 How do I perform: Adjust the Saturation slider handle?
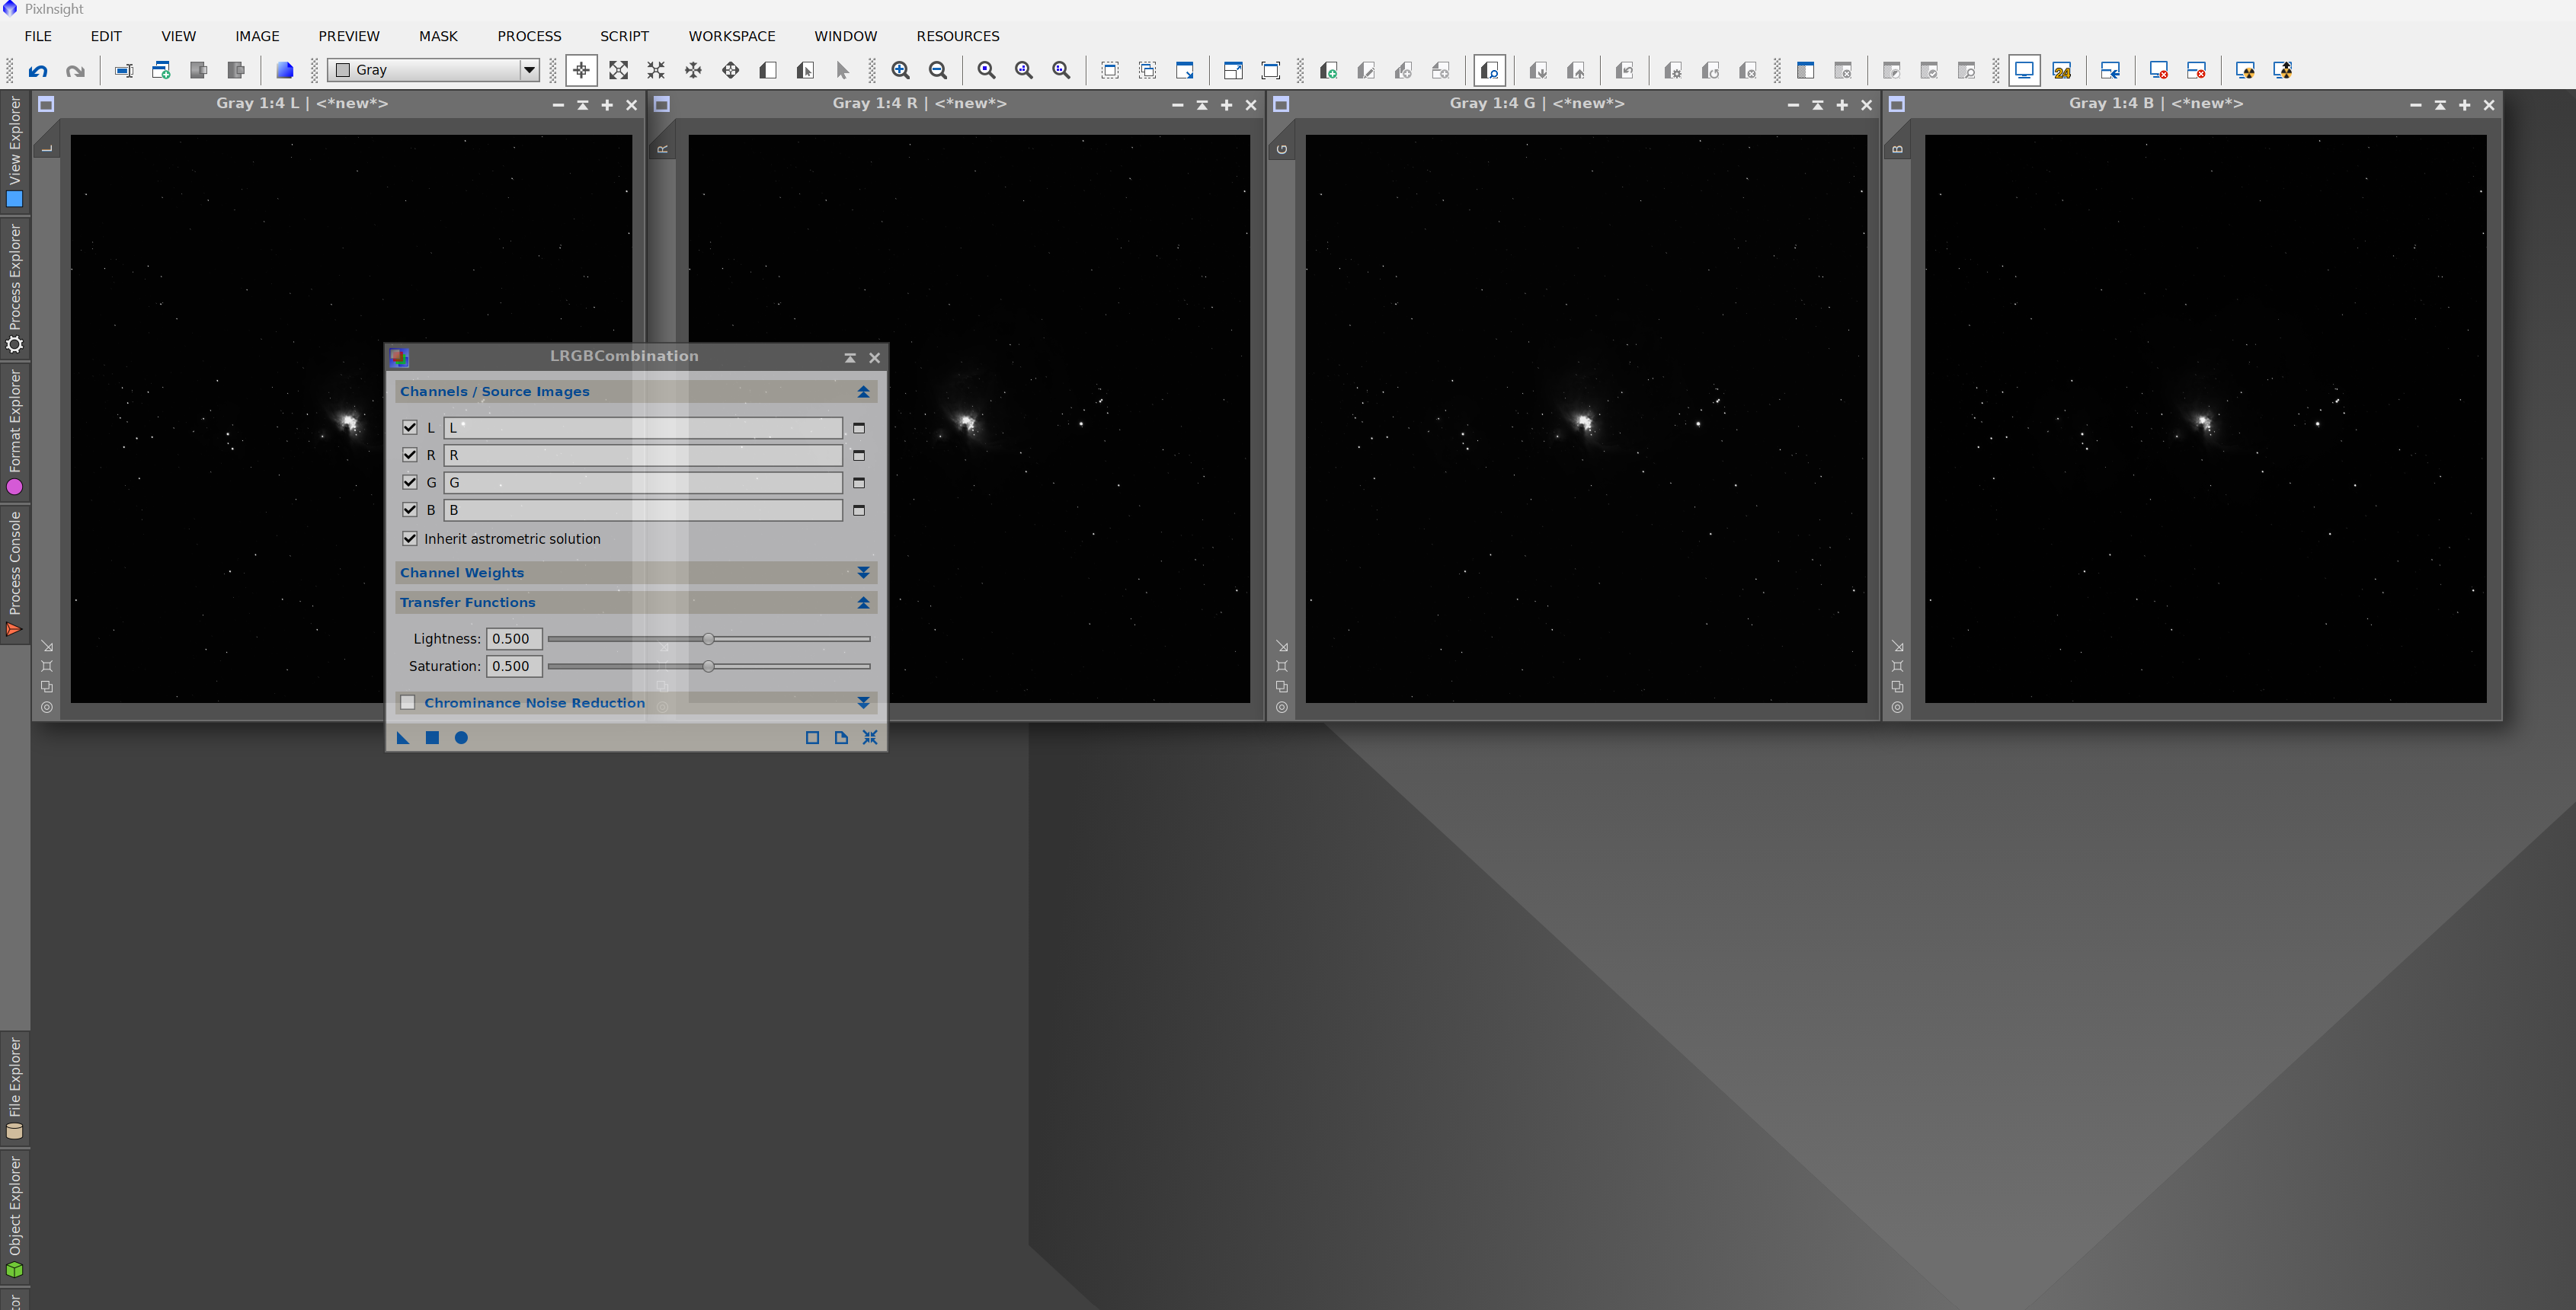[x=708, y=666]
